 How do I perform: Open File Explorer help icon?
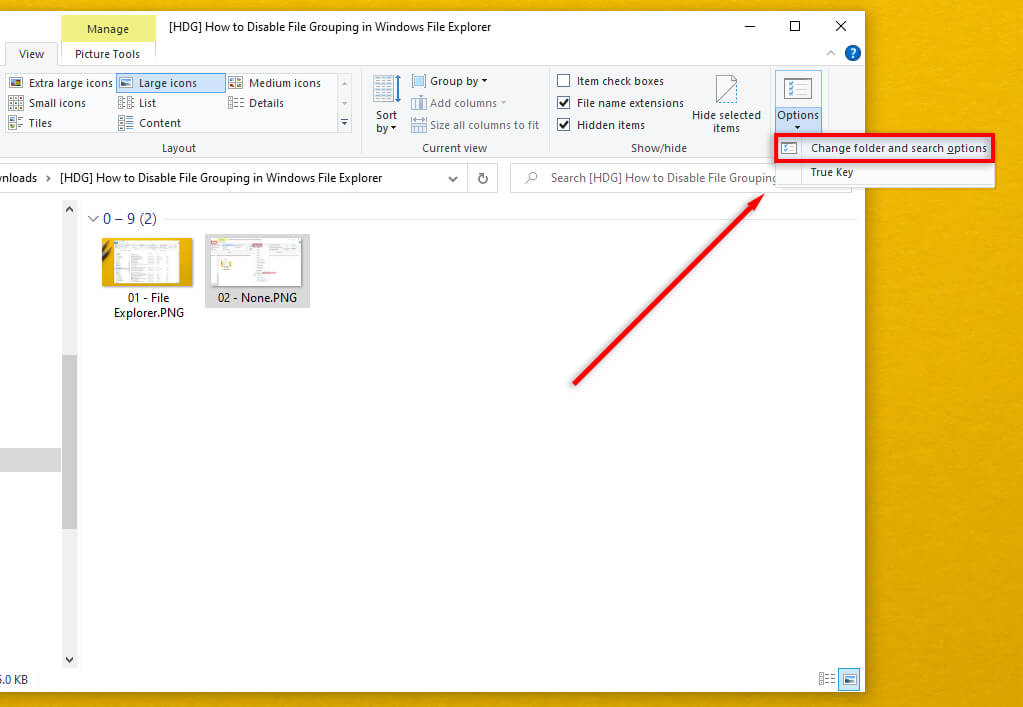point(852,53)
